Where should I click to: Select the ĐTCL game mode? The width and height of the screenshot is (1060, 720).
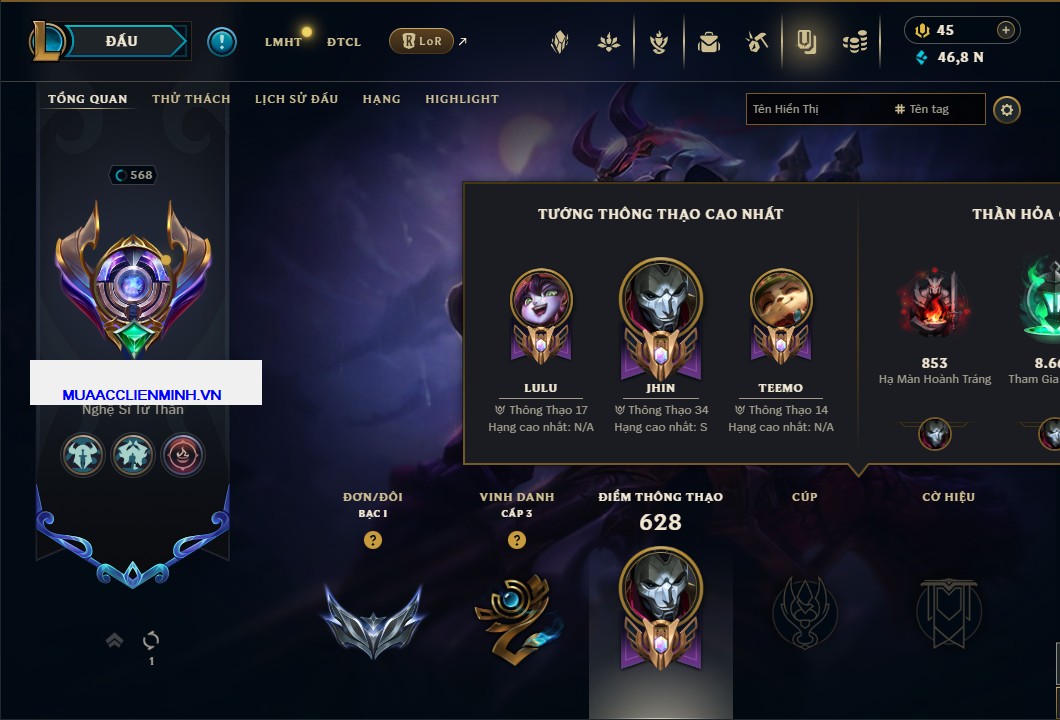[x=344, y=42]
